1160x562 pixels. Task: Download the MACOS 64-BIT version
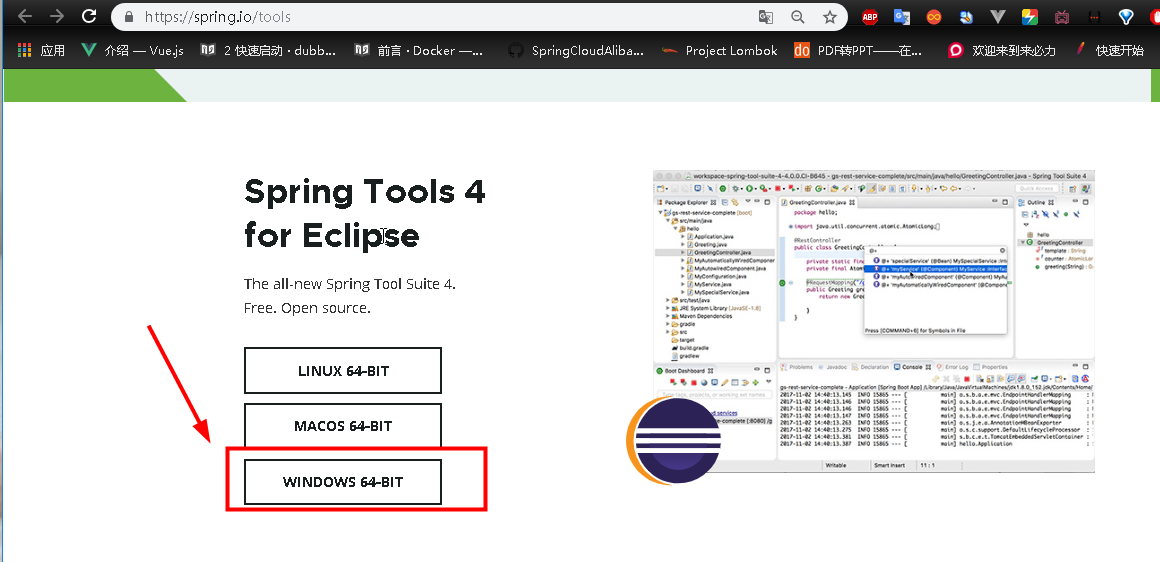click(343, 426)
